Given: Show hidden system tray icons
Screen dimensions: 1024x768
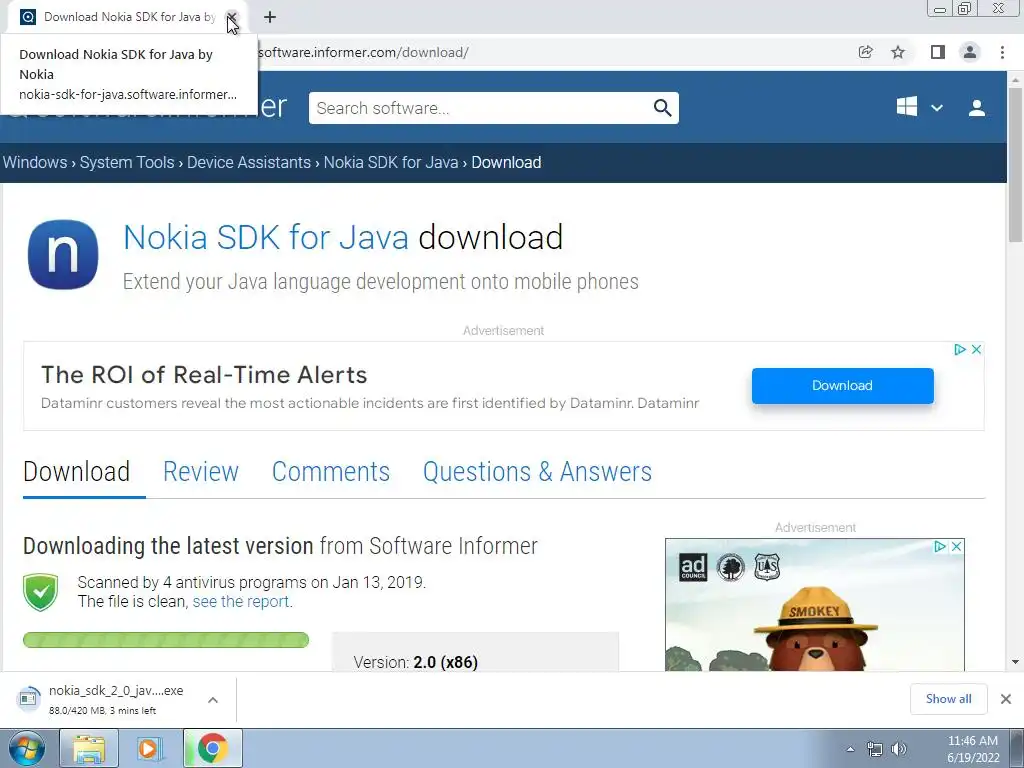Looking at the screenshot, I should point(850,749).
